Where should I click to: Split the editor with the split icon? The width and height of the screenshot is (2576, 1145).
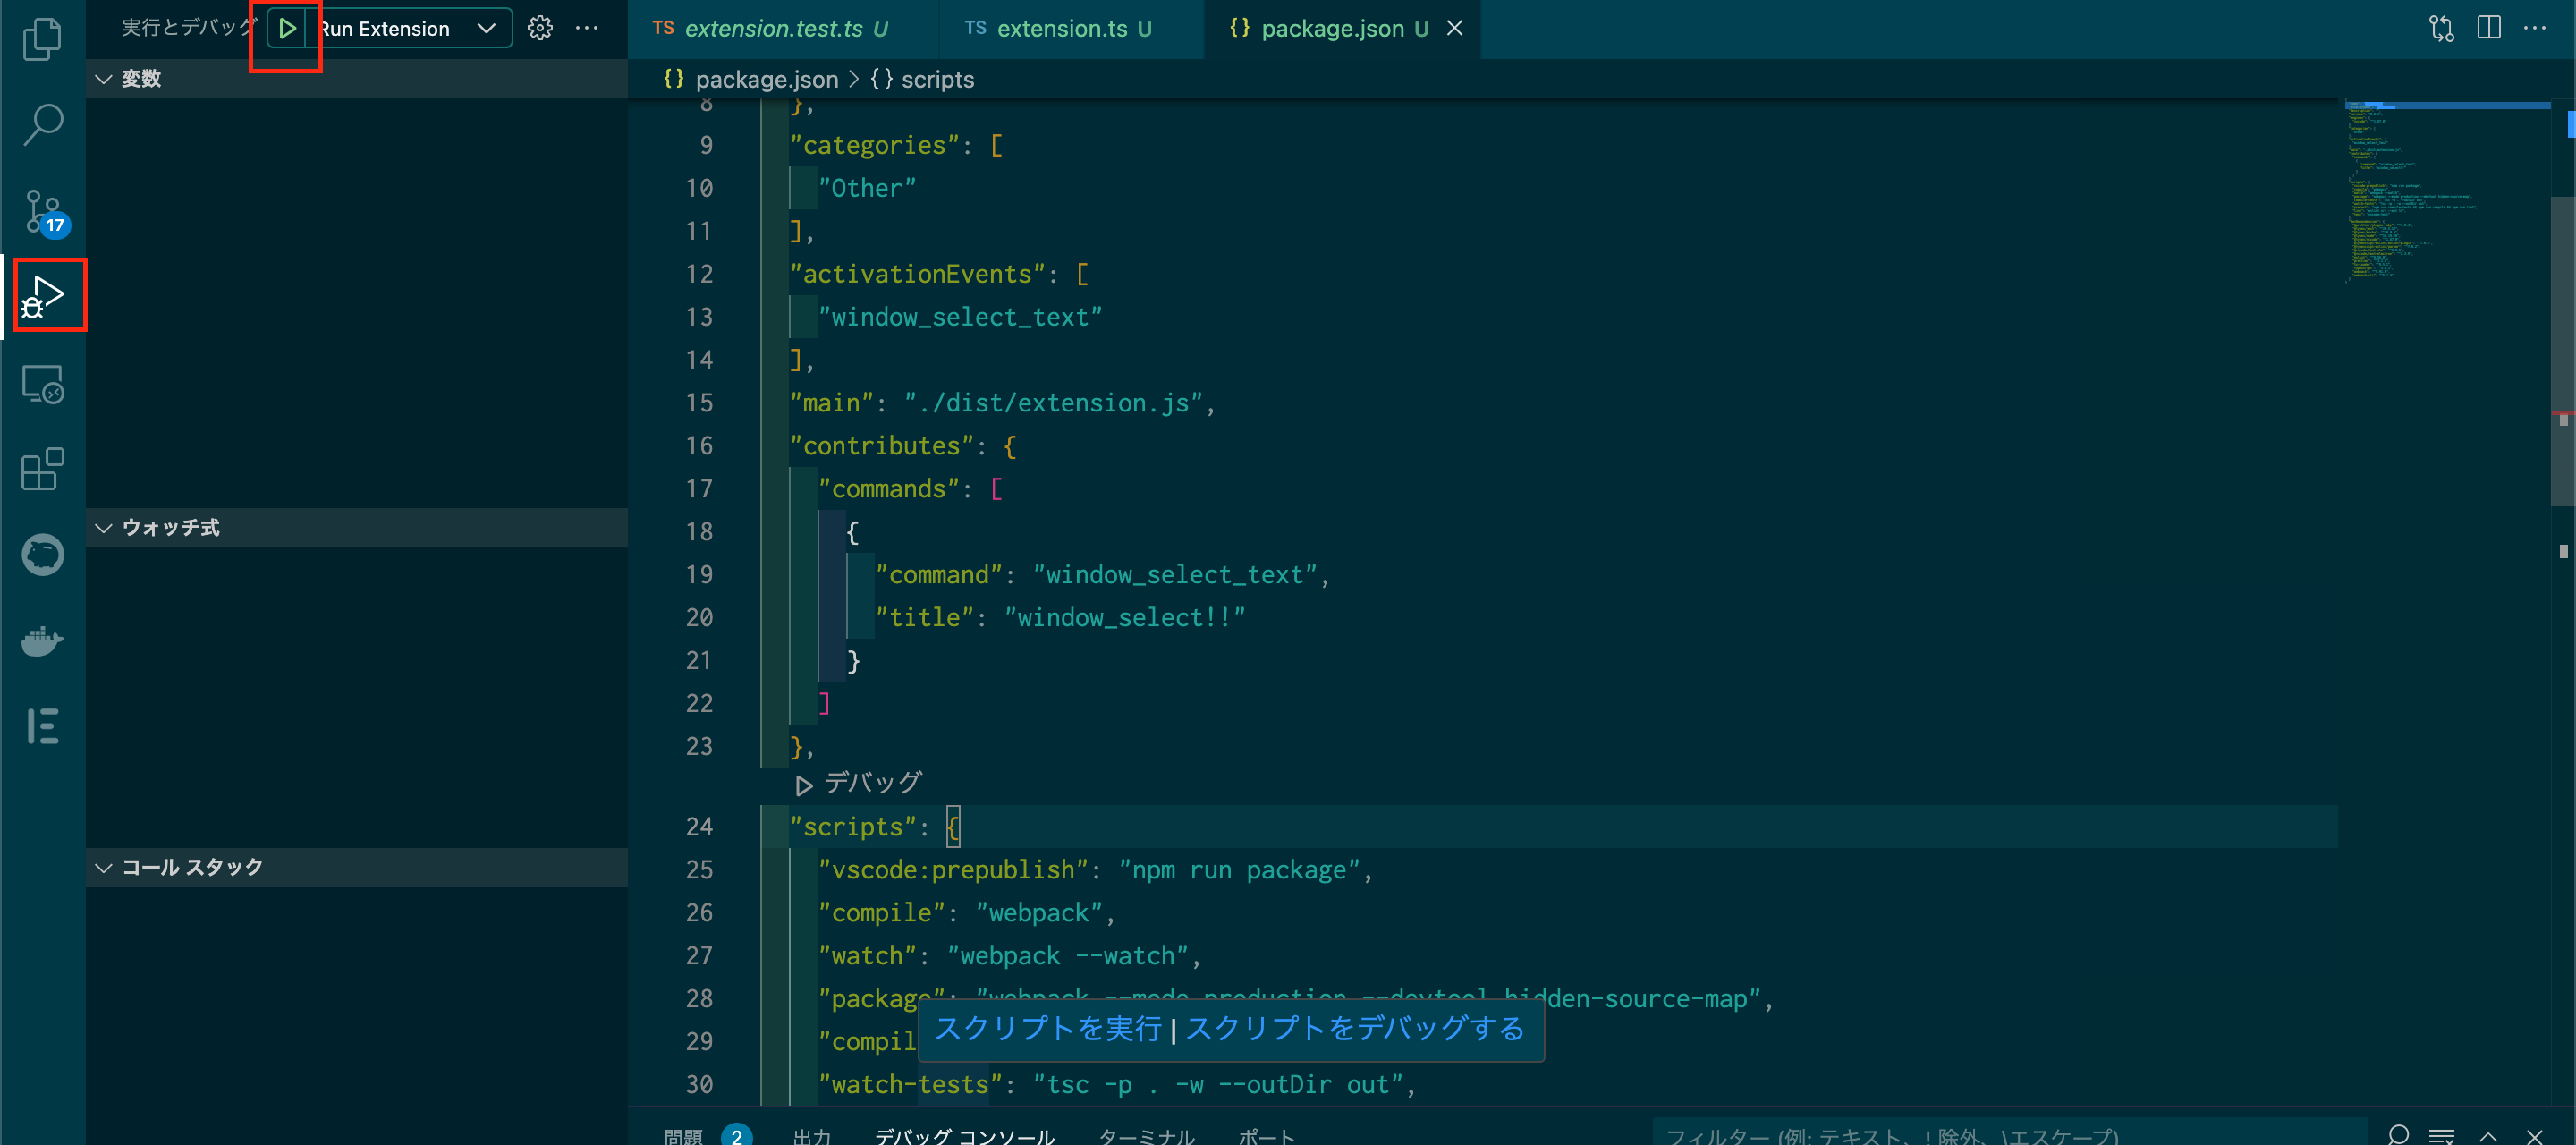point(2488,28)
